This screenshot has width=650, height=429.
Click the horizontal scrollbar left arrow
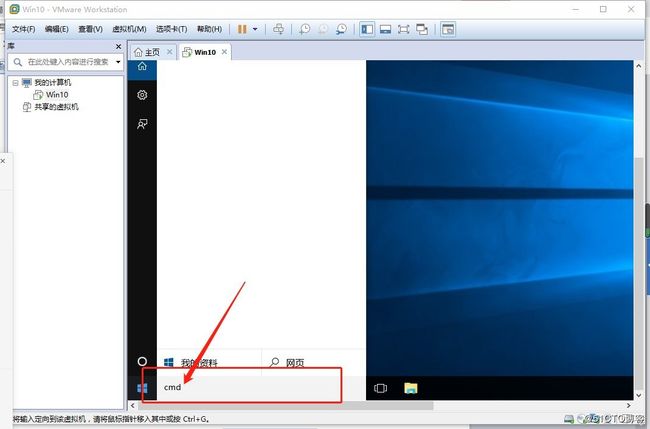(x=133, y=405)
